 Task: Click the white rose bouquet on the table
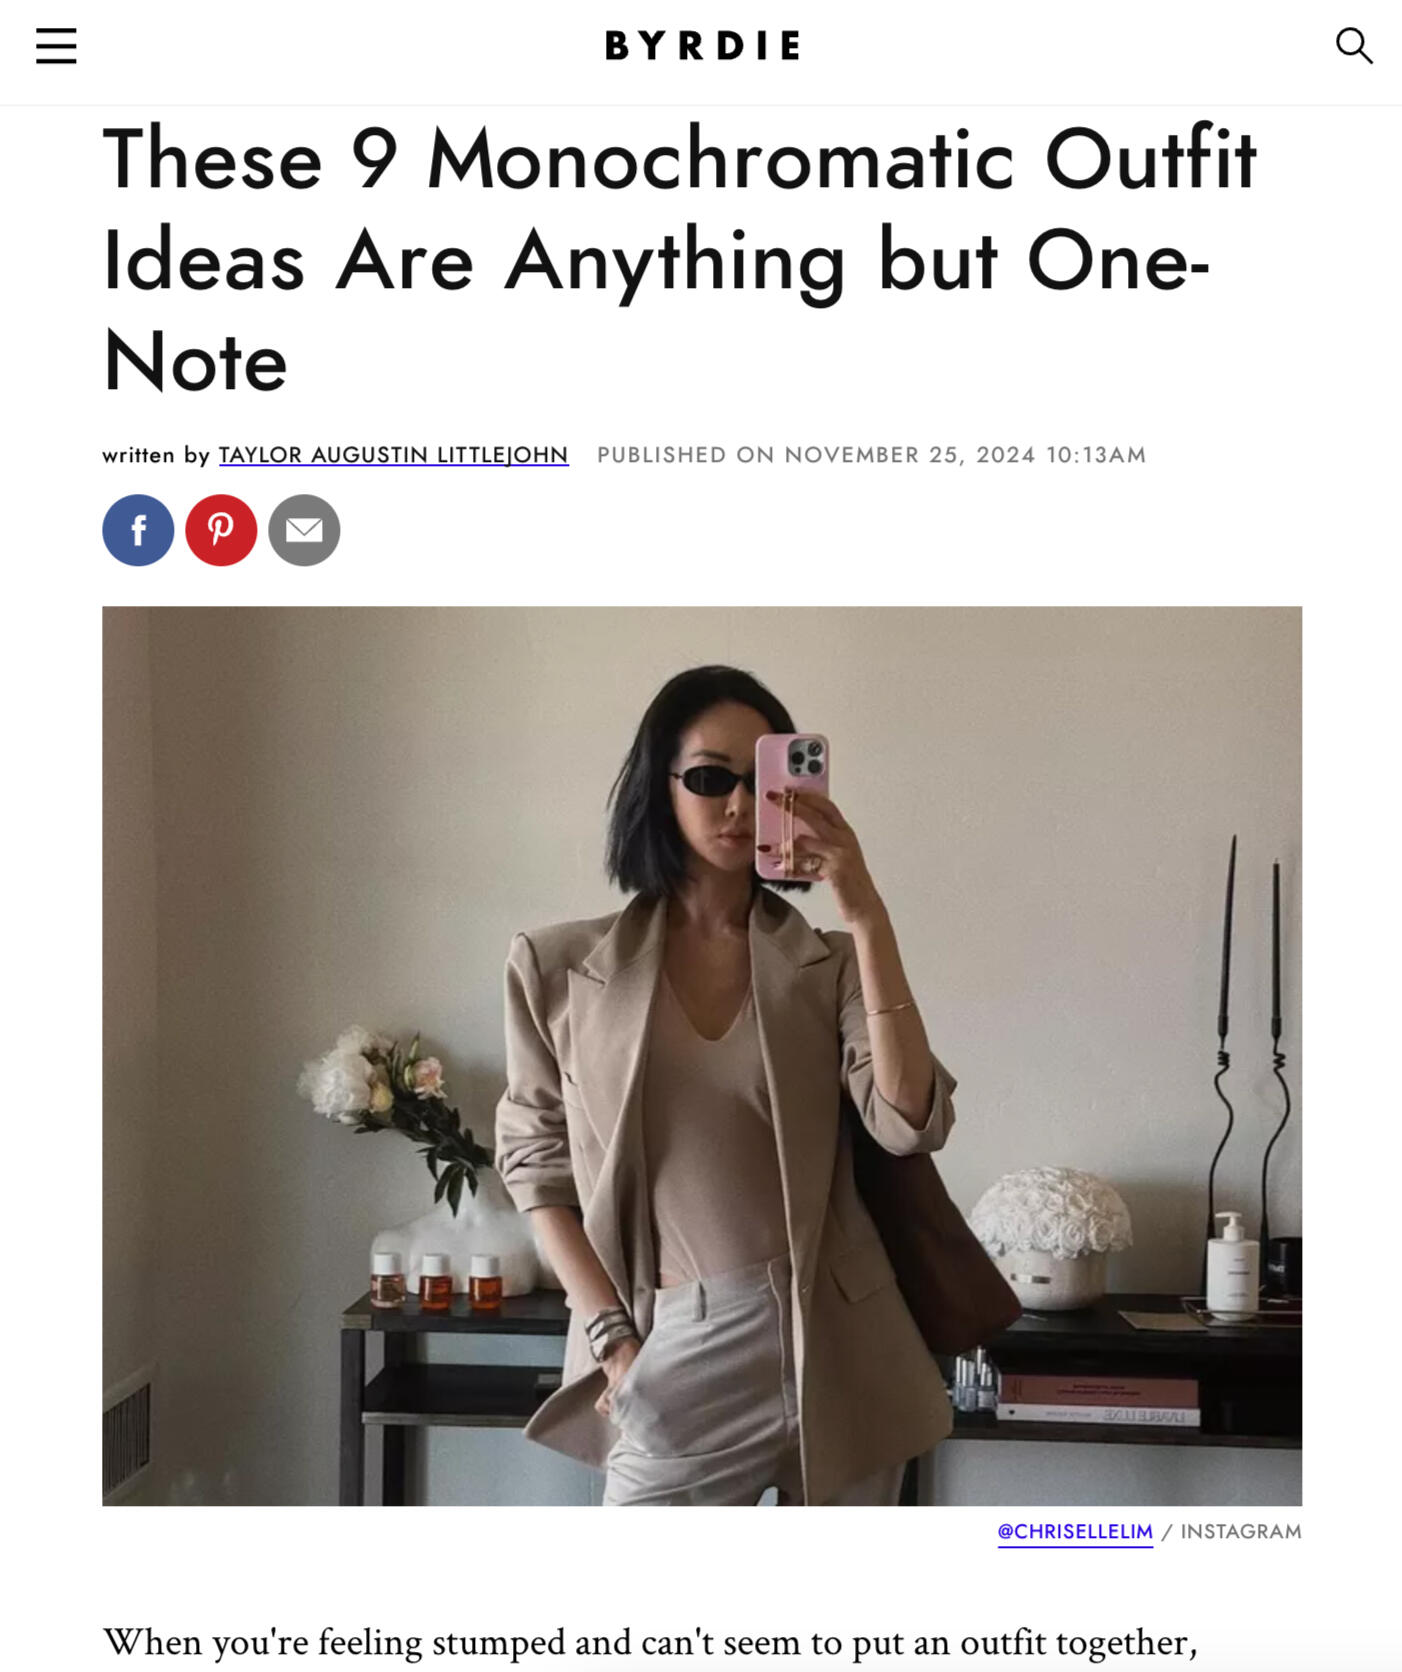pos(1050,1211)
